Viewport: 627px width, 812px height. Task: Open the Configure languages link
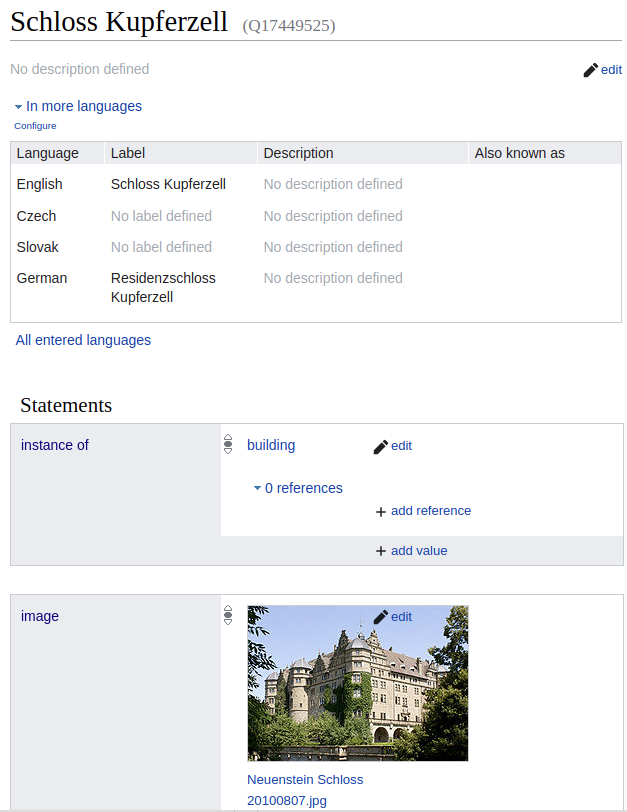tap(35, 126)
